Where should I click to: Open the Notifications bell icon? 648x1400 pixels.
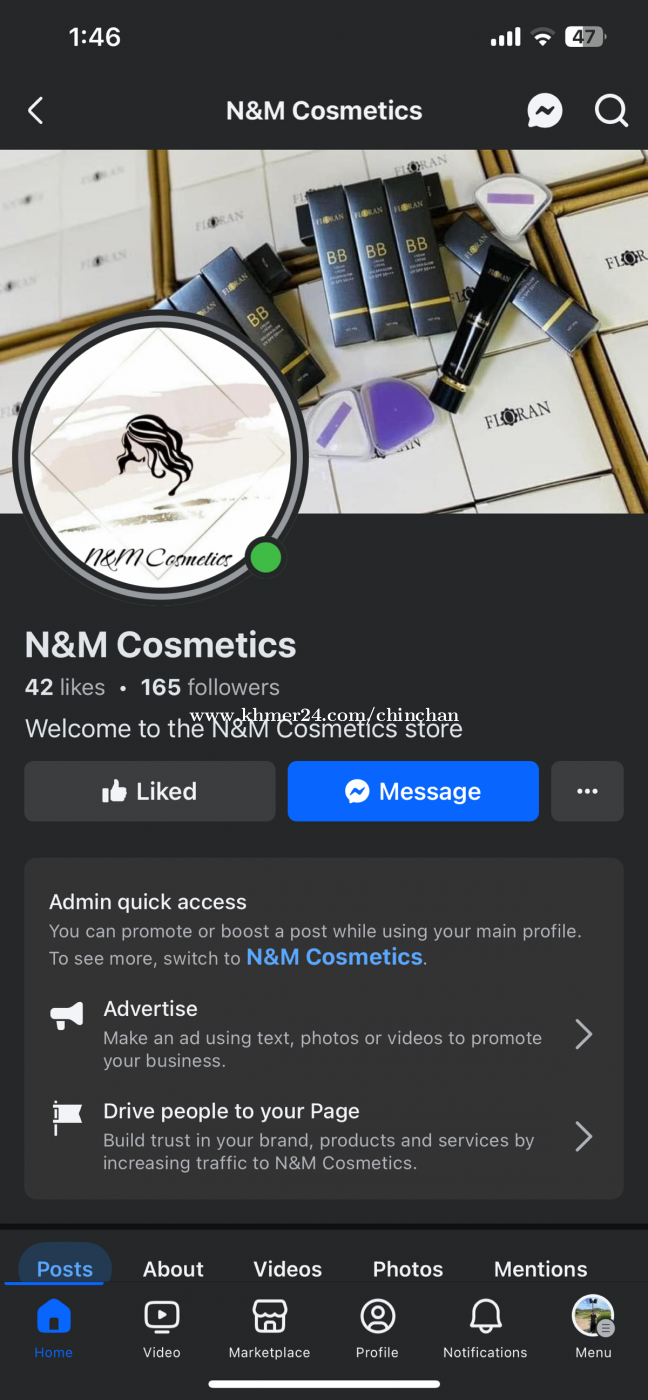pyautogui.click(x=486, y=1317)
